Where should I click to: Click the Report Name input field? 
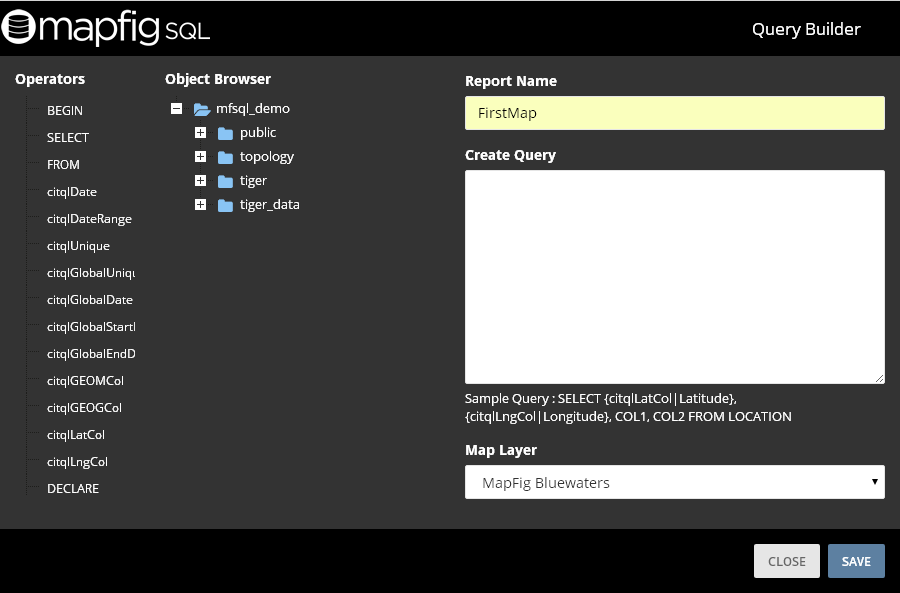pyautogui.click(x=674, y=113)
